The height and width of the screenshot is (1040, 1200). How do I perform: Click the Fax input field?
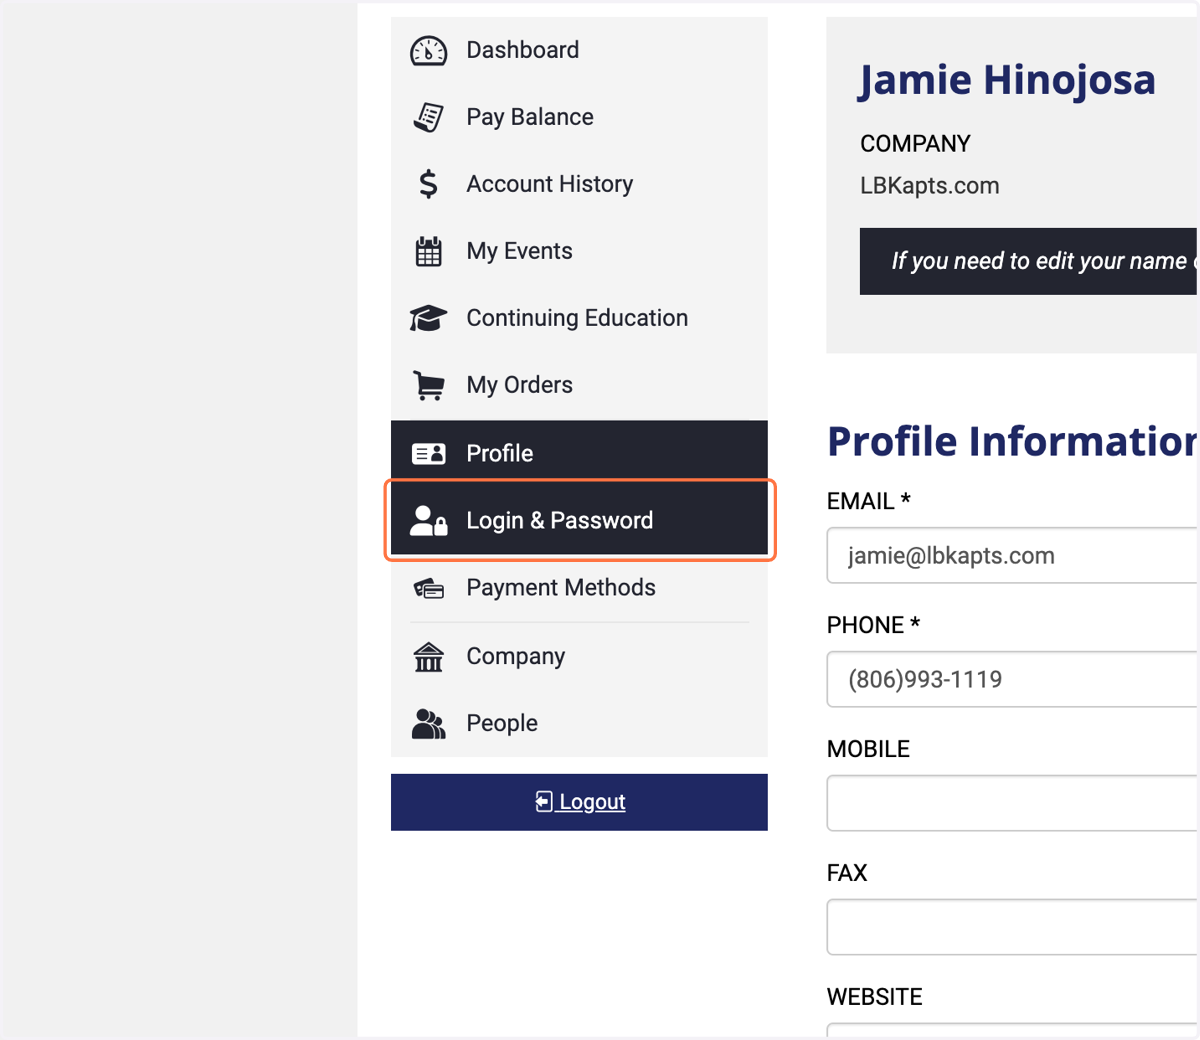tap(1012, 927)
